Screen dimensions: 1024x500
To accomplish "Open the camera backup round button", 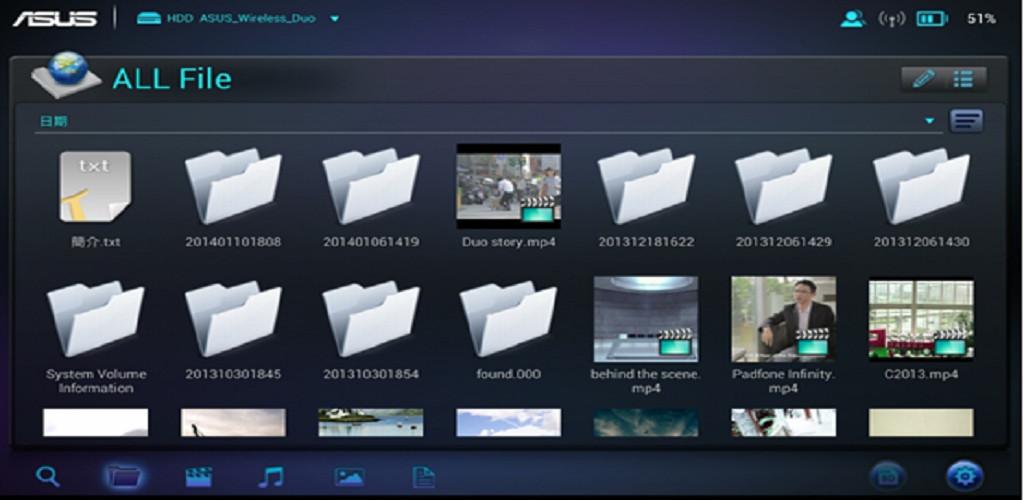I will (888, 477).
